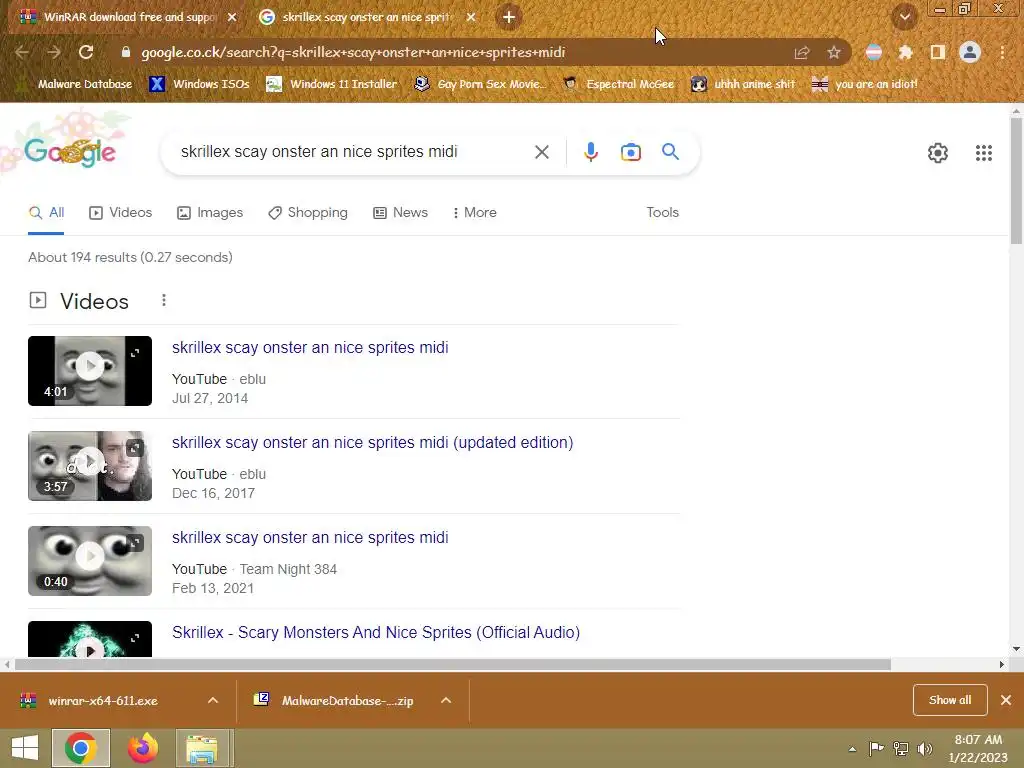The height and width of the screenshot is (768, 1024).
Task: Open the share page icon in address bar
Action: point(802,52)
